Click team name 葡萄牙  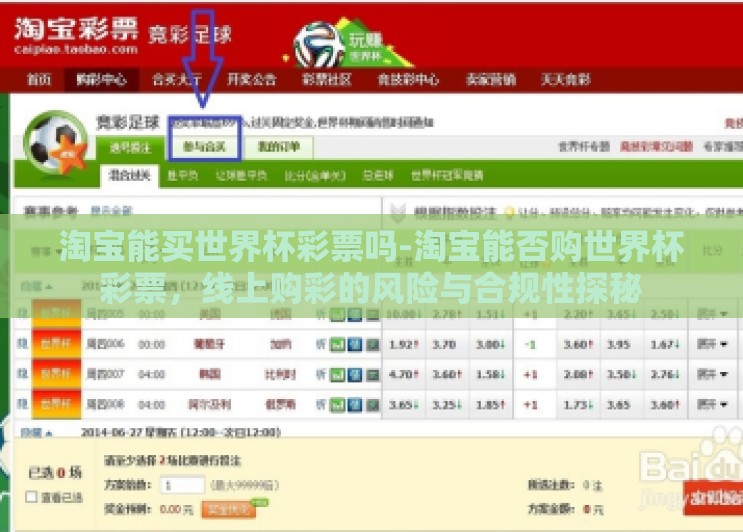pyautogui.click(x=208, y=344)
